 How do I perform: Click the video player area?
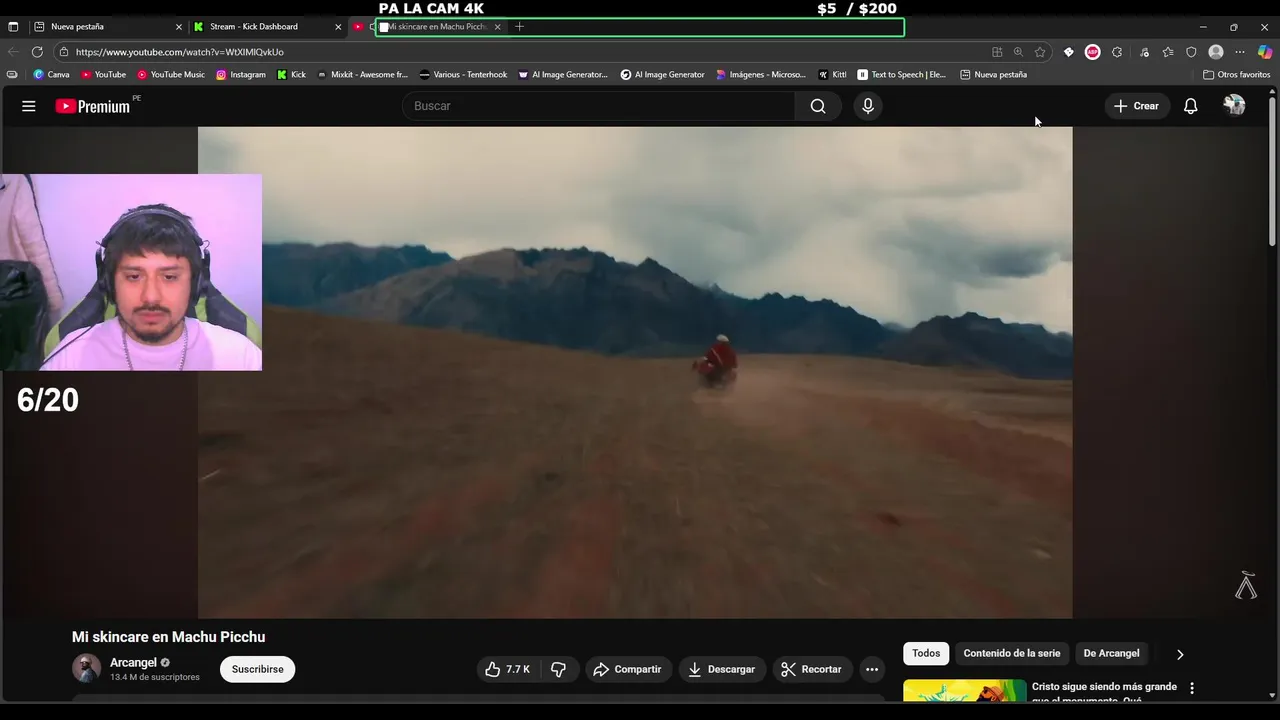[635, 372]
